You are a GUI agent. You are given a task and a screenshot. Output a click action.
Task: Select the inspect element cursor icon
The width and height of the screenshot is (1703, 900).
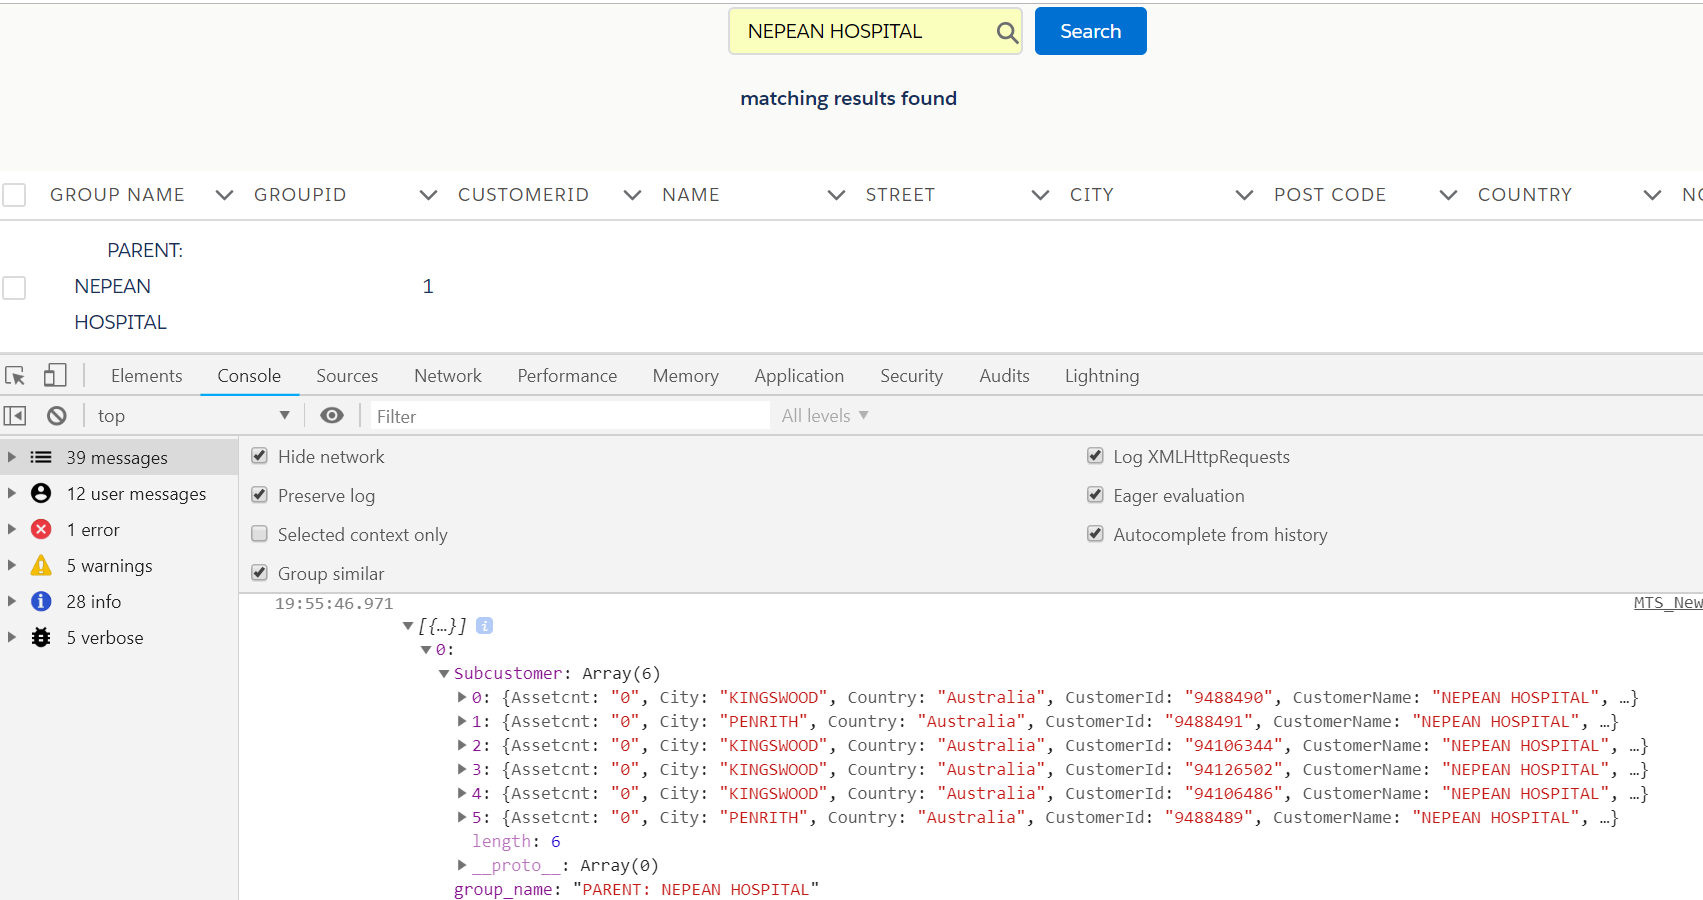click(15, 376)
